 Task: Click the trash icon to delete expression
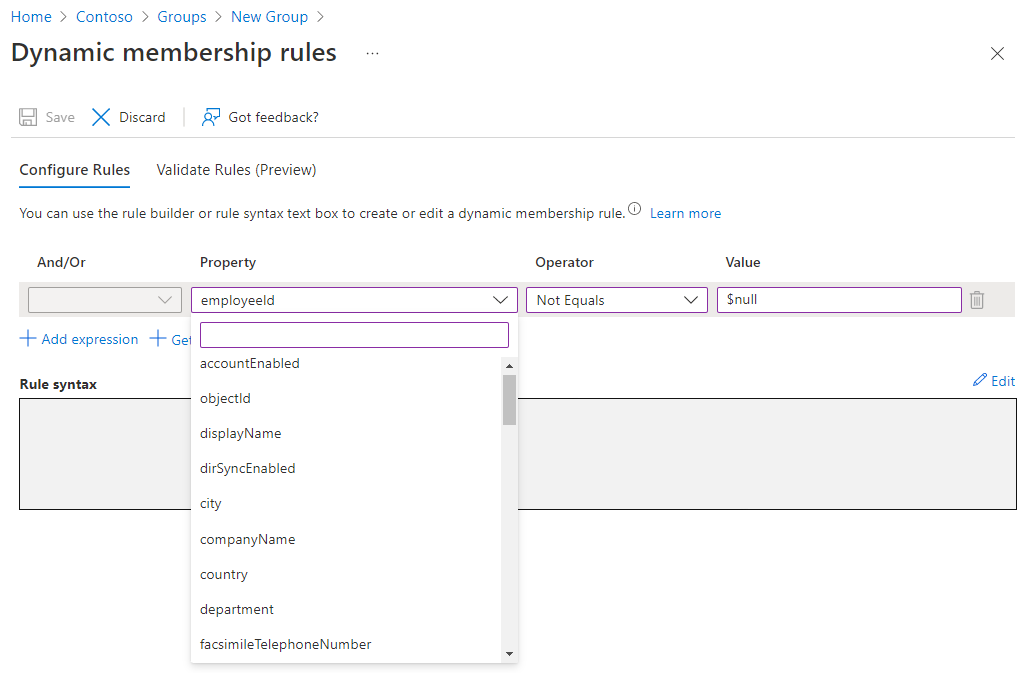(977, 300)
